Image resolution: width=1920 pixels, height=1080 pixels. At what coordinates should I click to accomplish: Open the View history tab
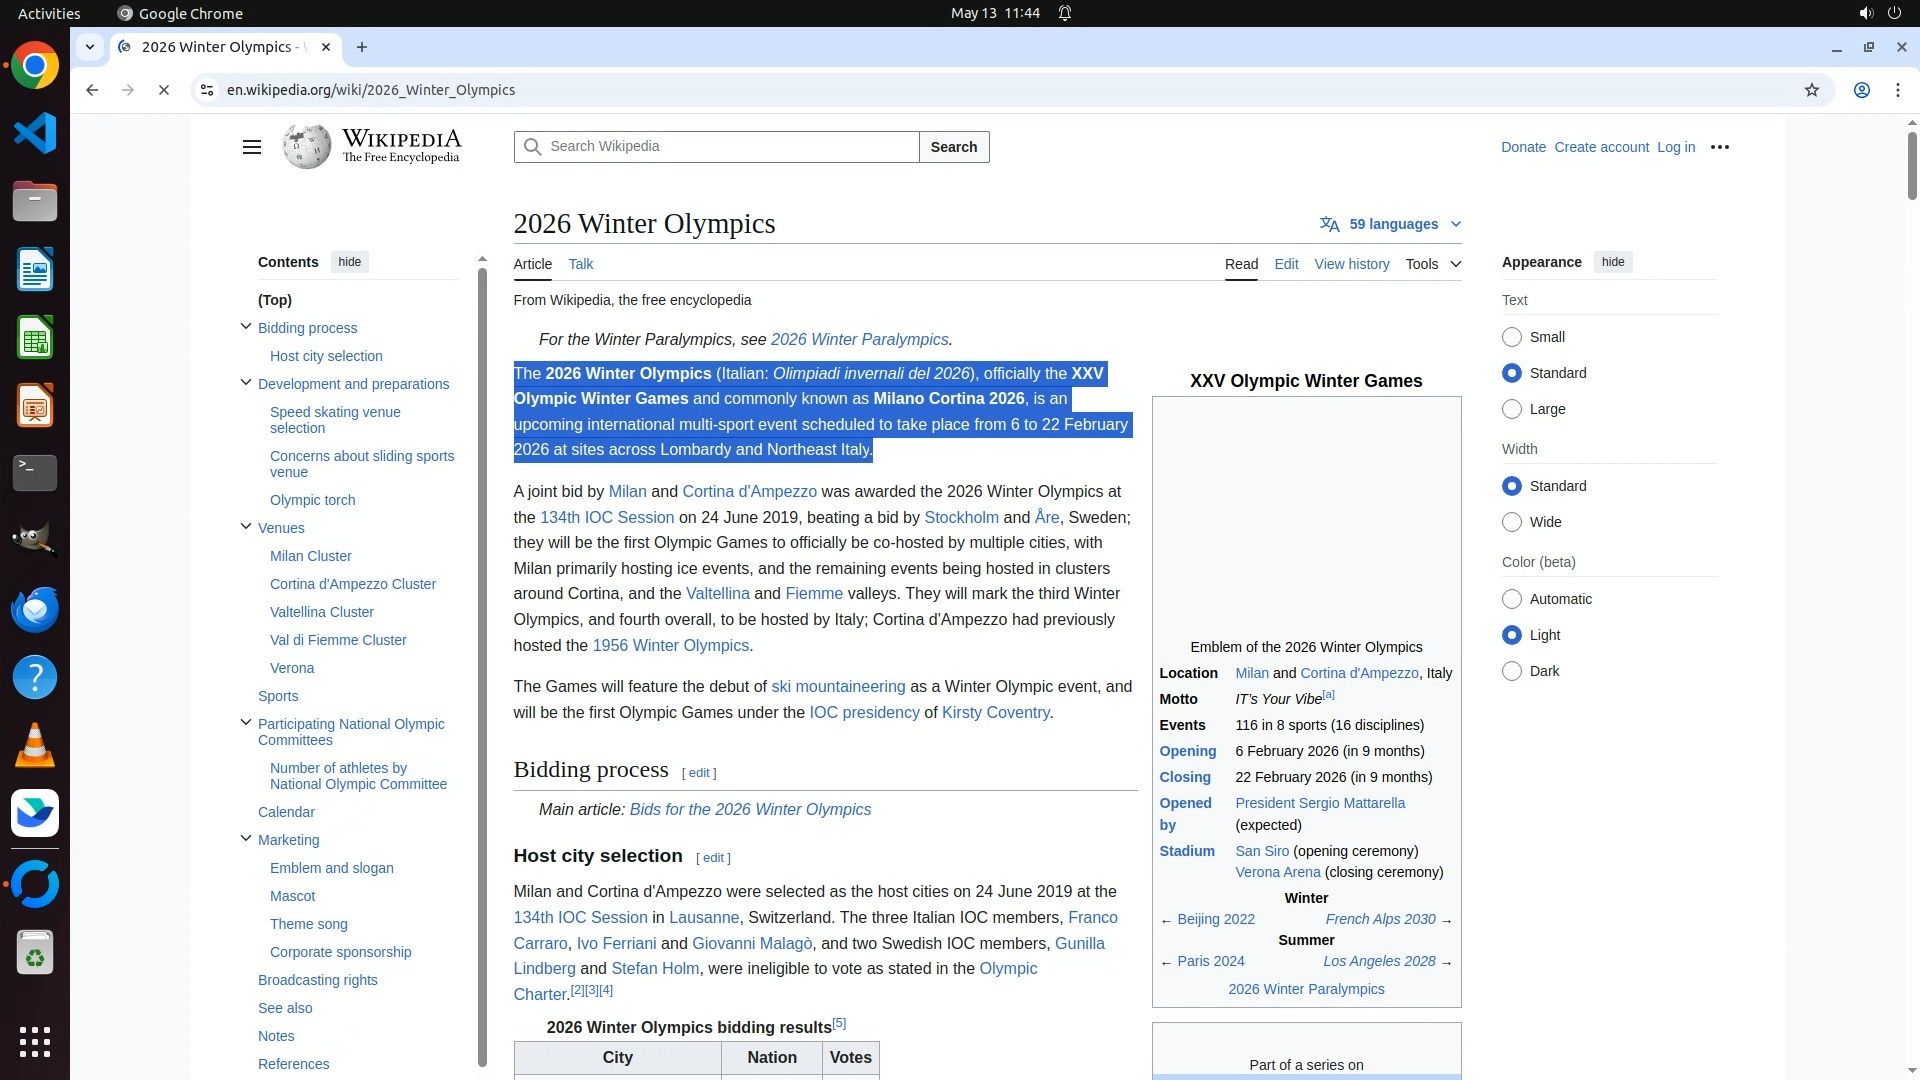1351,264
